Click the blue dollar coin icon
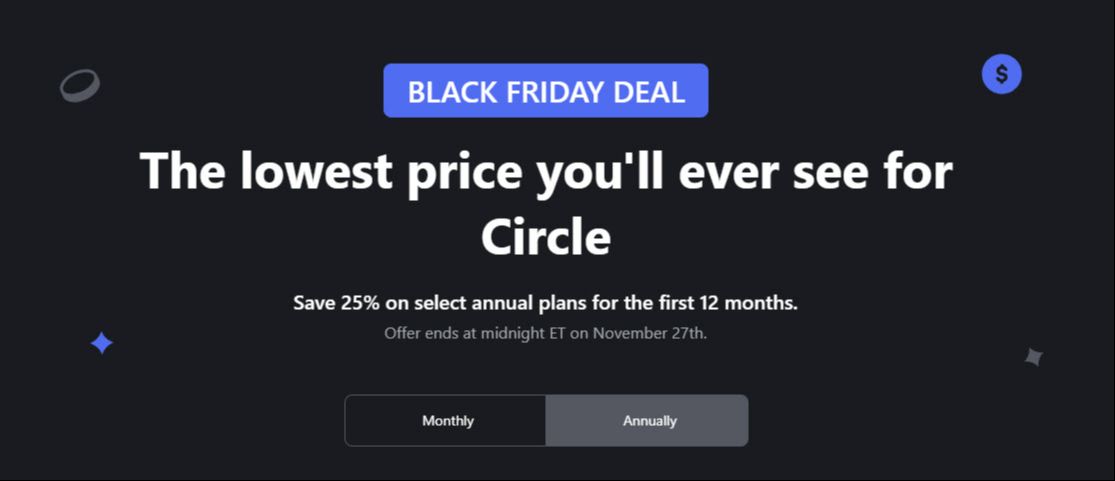This screenshot has width=1115, height=481. point(1001,74)
